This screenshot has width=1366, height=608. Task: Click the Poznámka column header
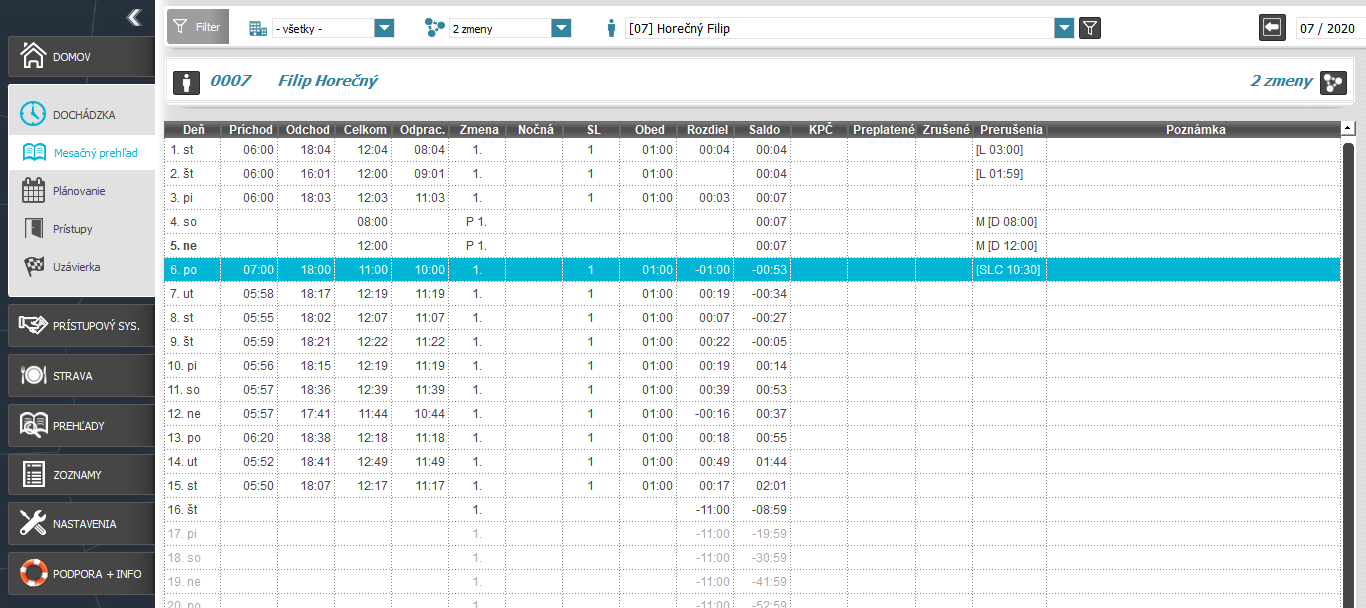(x=1195, y=130)
